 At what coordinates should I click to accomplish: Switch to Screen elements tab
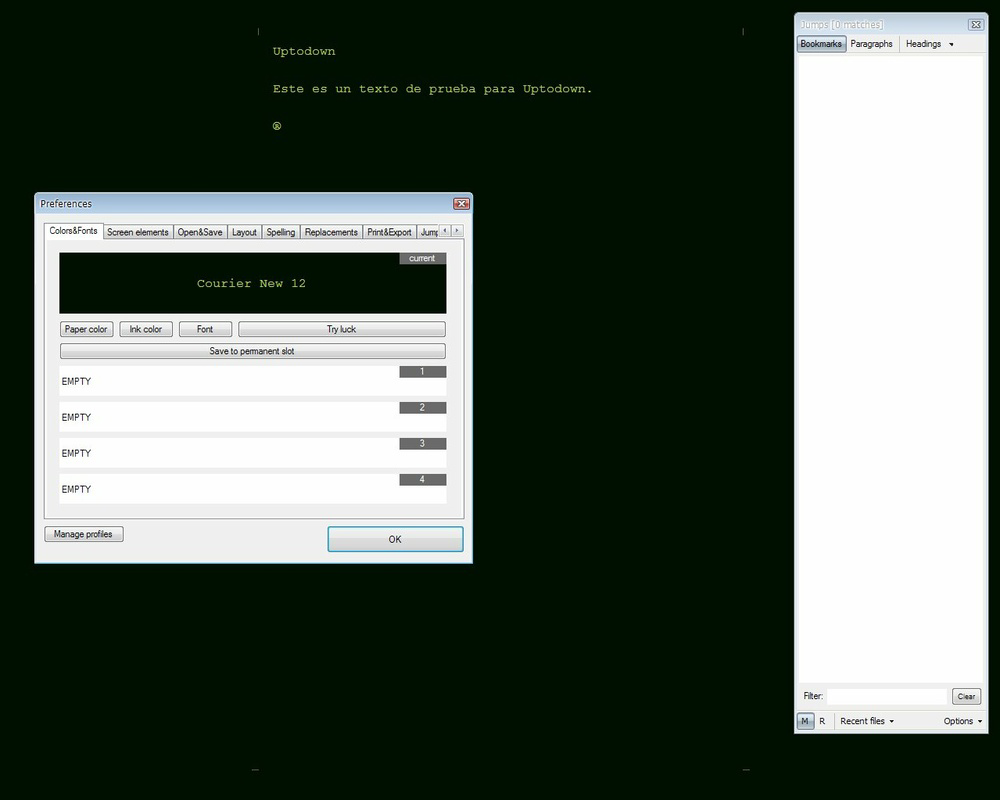138,232
